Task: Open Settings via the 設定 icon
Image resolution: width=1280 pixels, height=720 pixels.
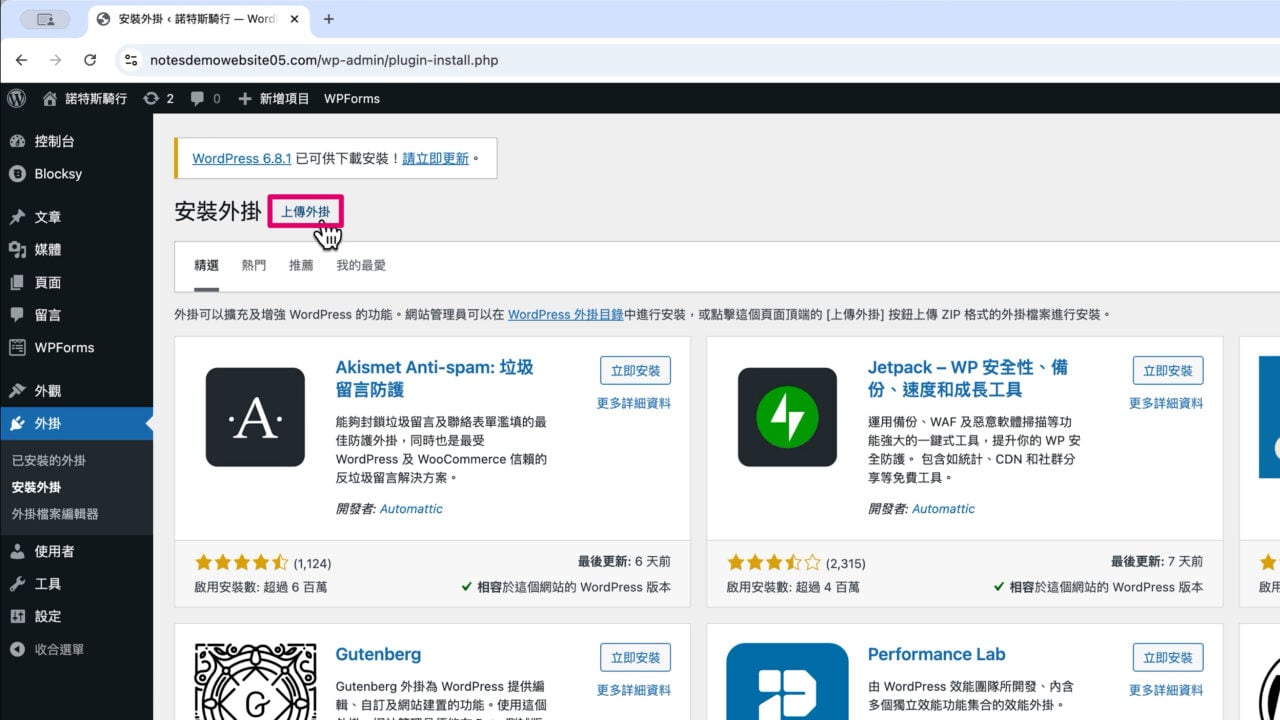Action: [x=18, y=616]
